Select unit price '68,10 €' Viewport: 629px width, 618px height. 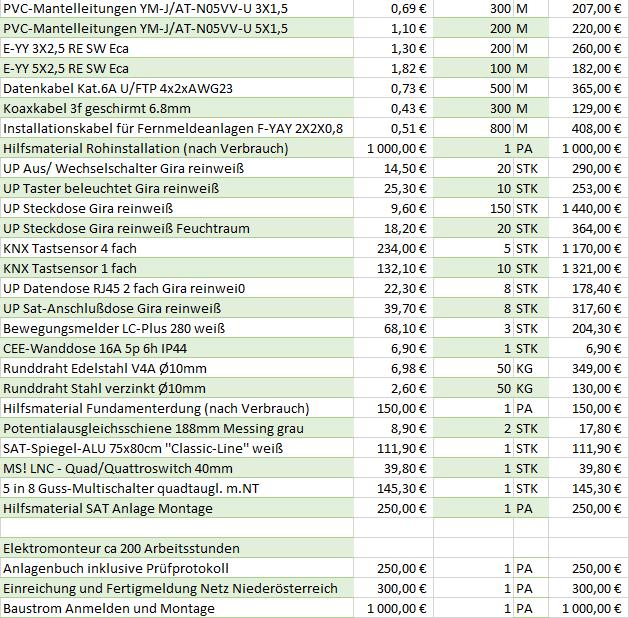(x=405, y=328)
